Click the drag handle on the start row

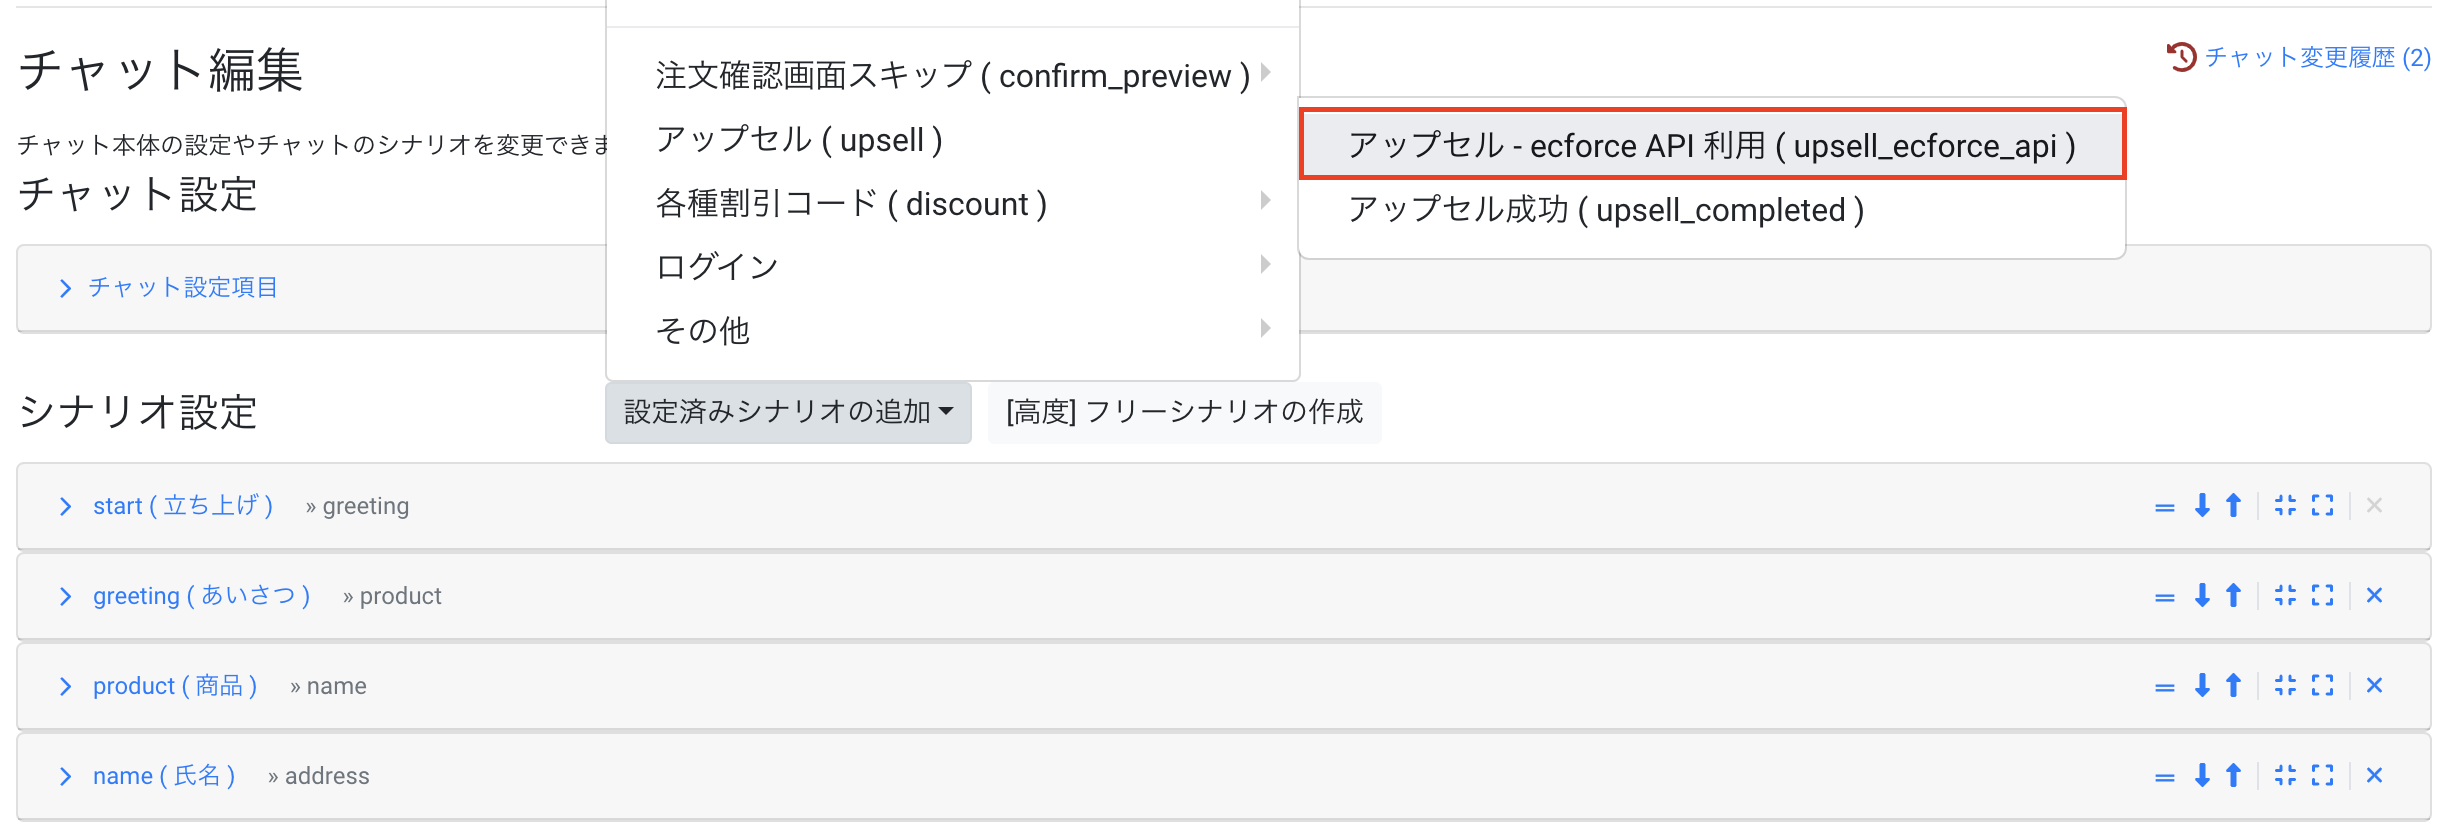tap(2164, 507)
